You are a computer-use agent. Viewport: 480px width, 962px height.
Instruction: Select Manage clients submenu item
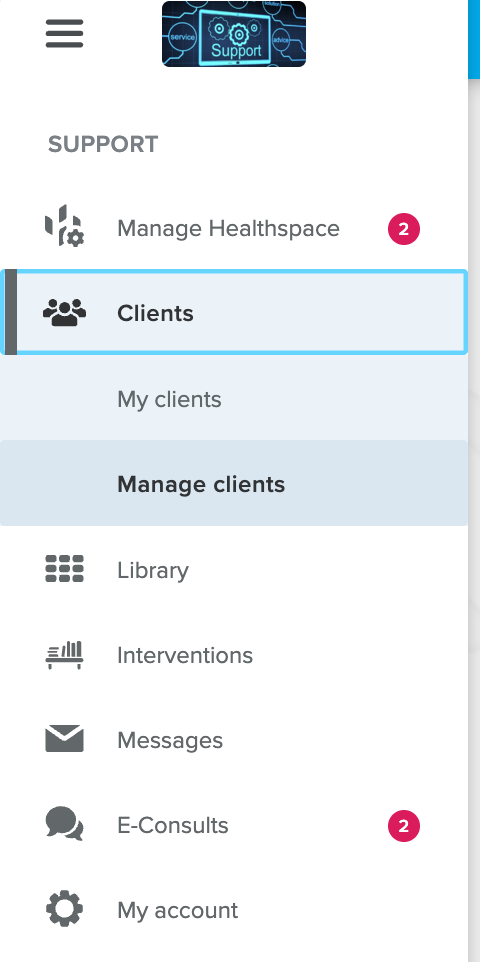click(234, 483)
